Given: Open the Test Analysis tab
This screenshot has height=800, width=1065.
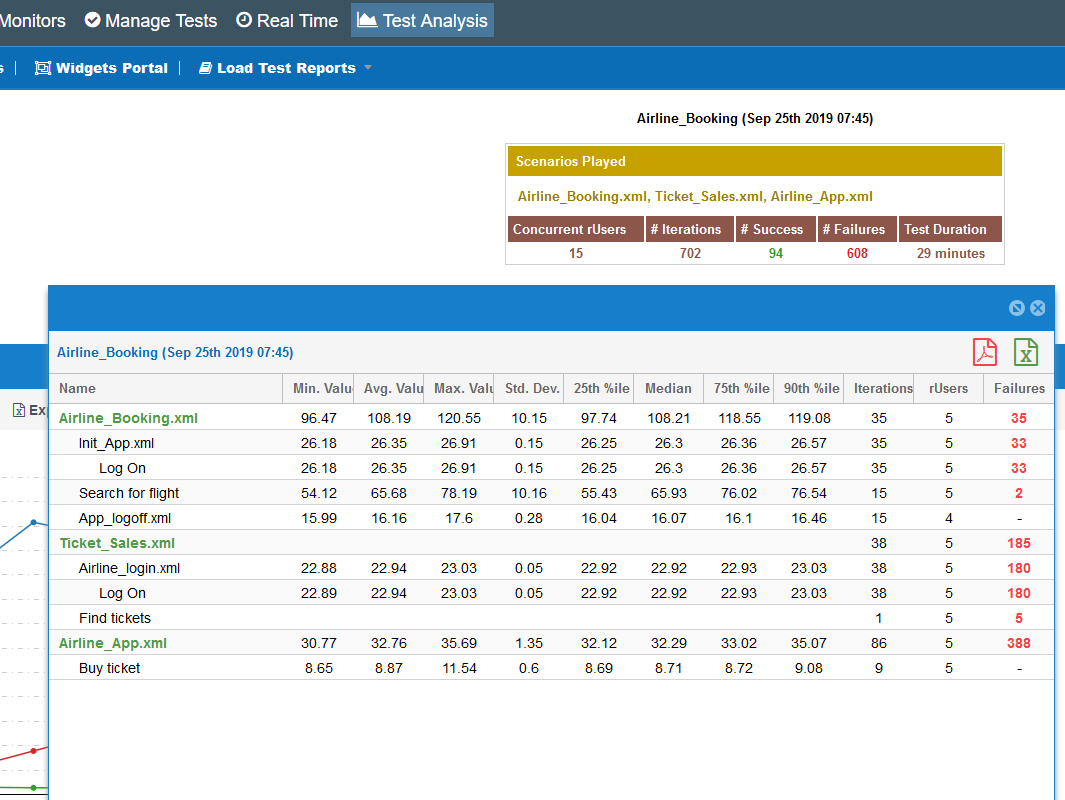Looking at the screenshot, I should pos(422,20).
